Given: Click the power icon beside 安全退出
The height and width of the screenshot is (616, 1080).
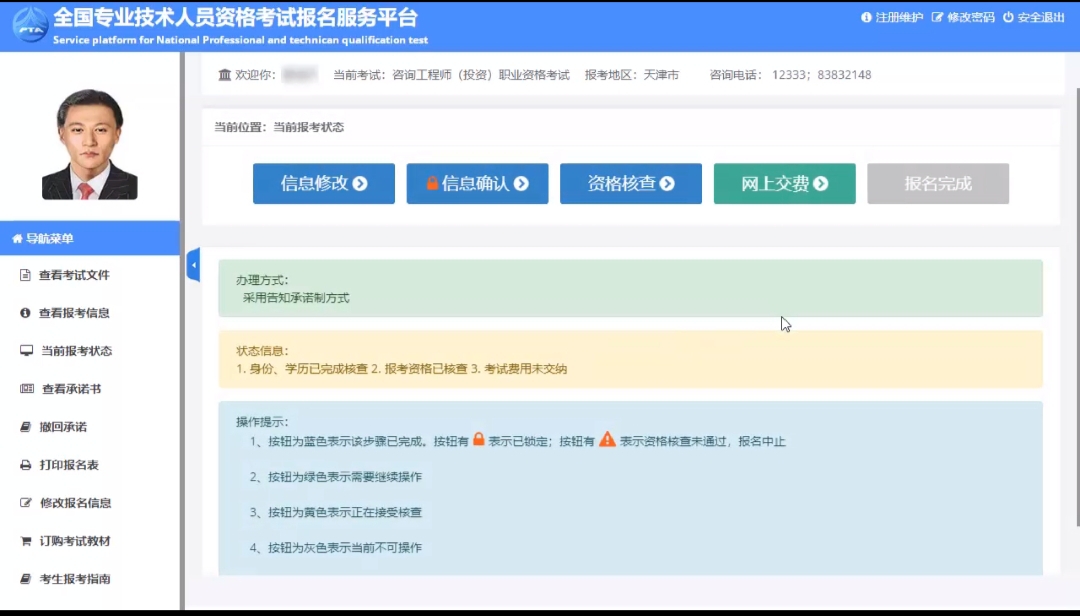Looking at the screenshot, I should [1008, 18].
